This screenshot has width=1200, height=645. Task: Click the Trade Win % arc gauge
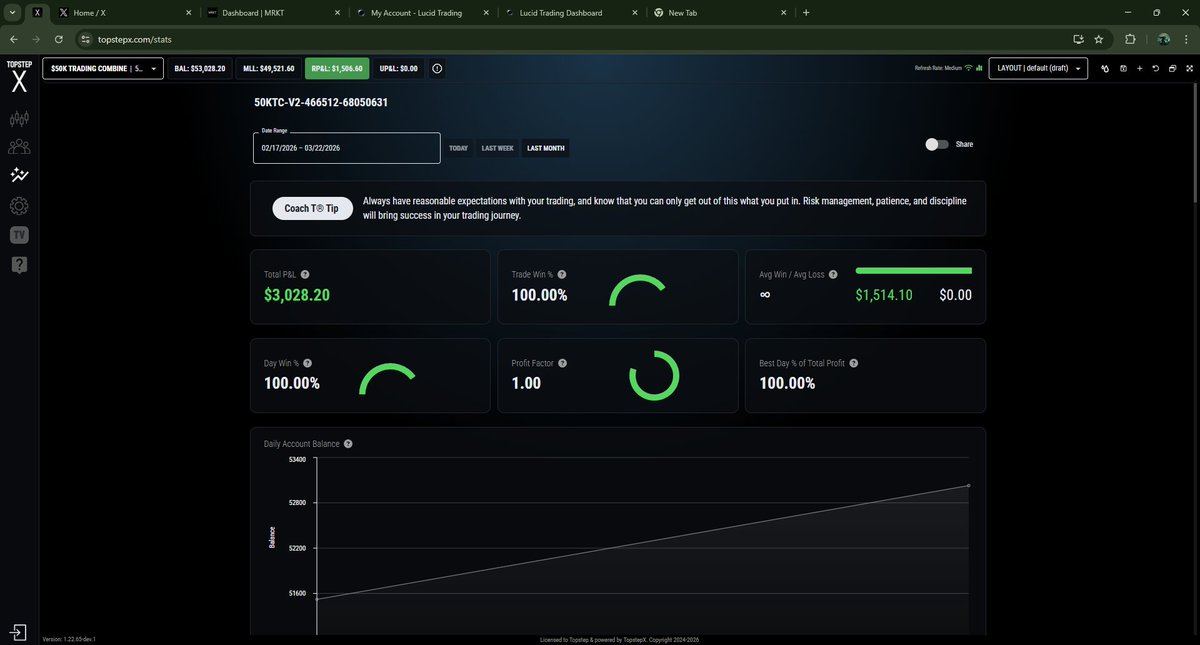(x=637, y=292)
